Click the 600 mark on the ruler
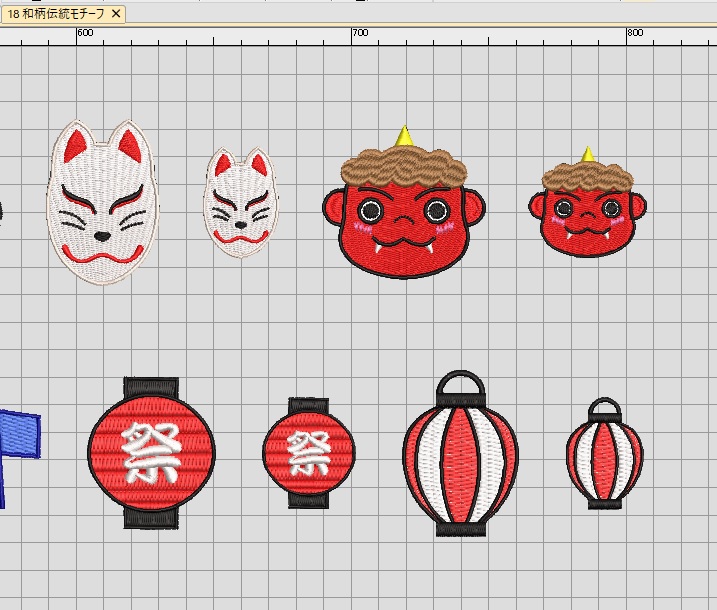 85,33
